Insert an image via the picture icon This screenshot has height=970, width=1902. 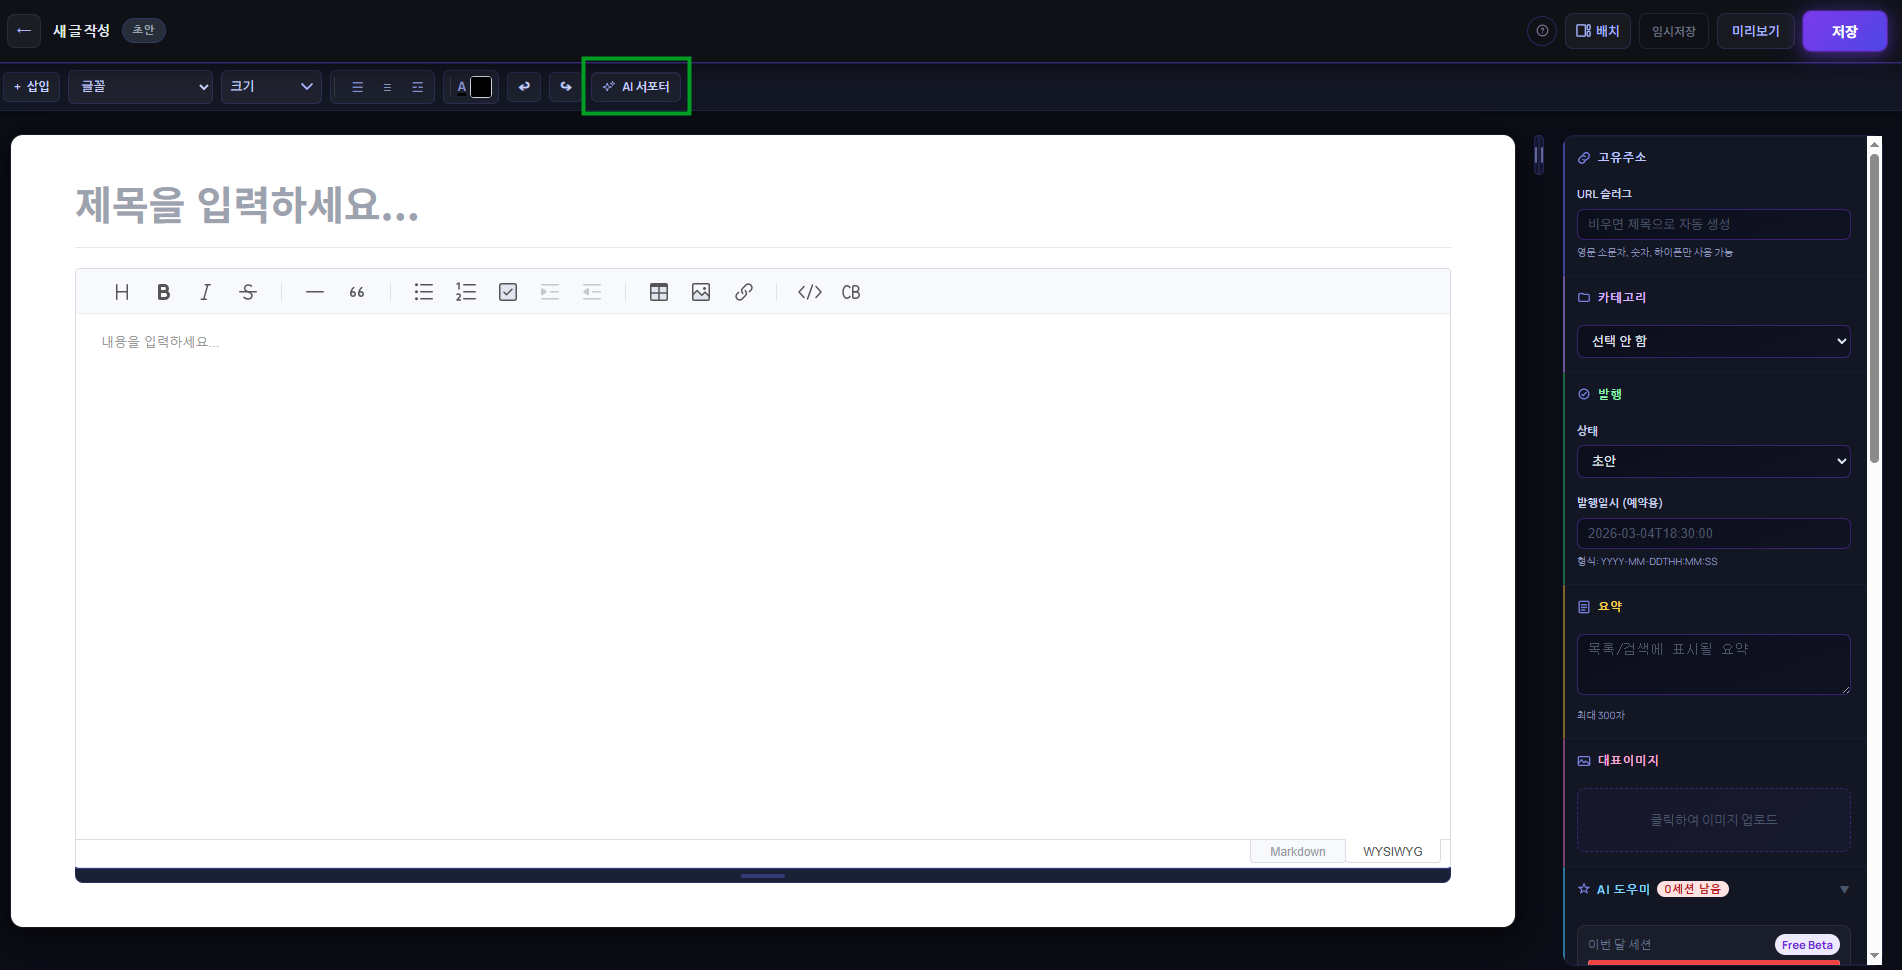coord(701,292)
